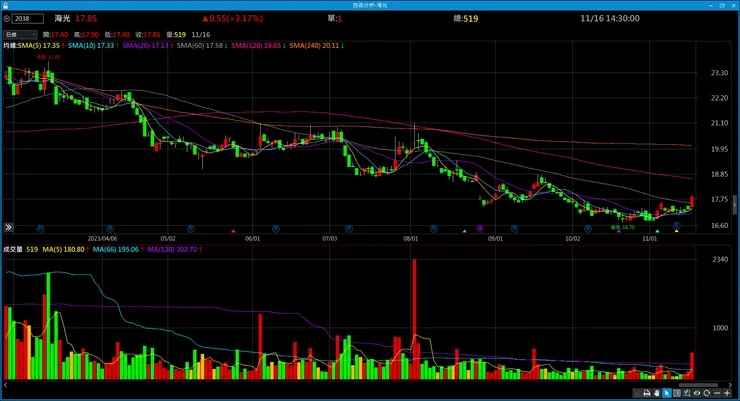Click the 06/01 date label

[252, 239]
